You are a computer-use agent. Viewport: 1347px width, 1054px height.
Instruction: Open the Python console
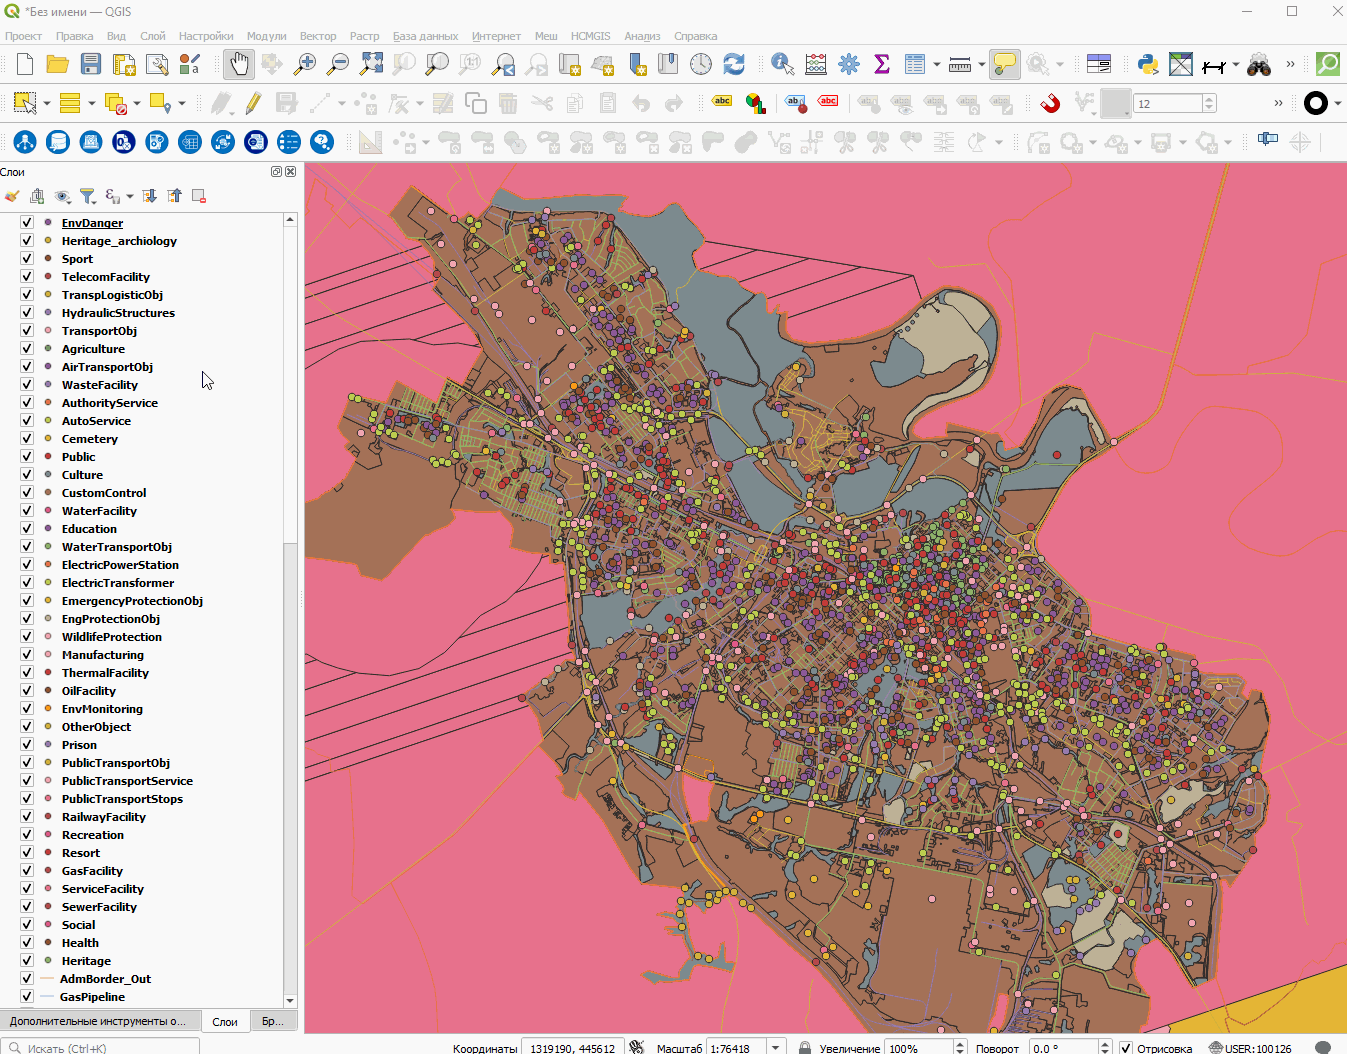tap(1148, 65)
